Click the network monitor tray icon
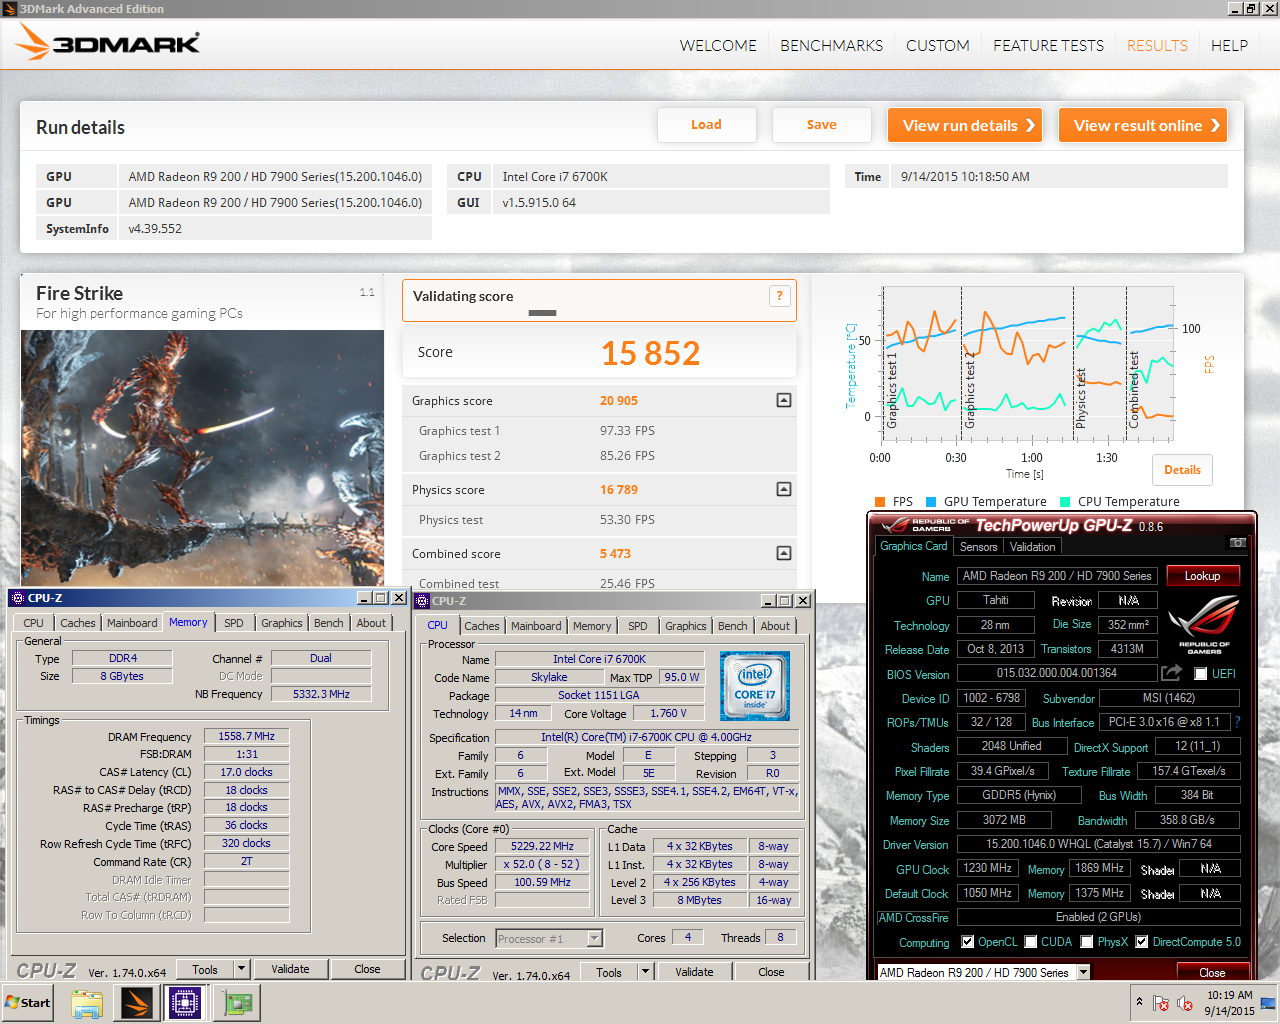The image size is (1280, 1024). (x=1267, y=1003)
